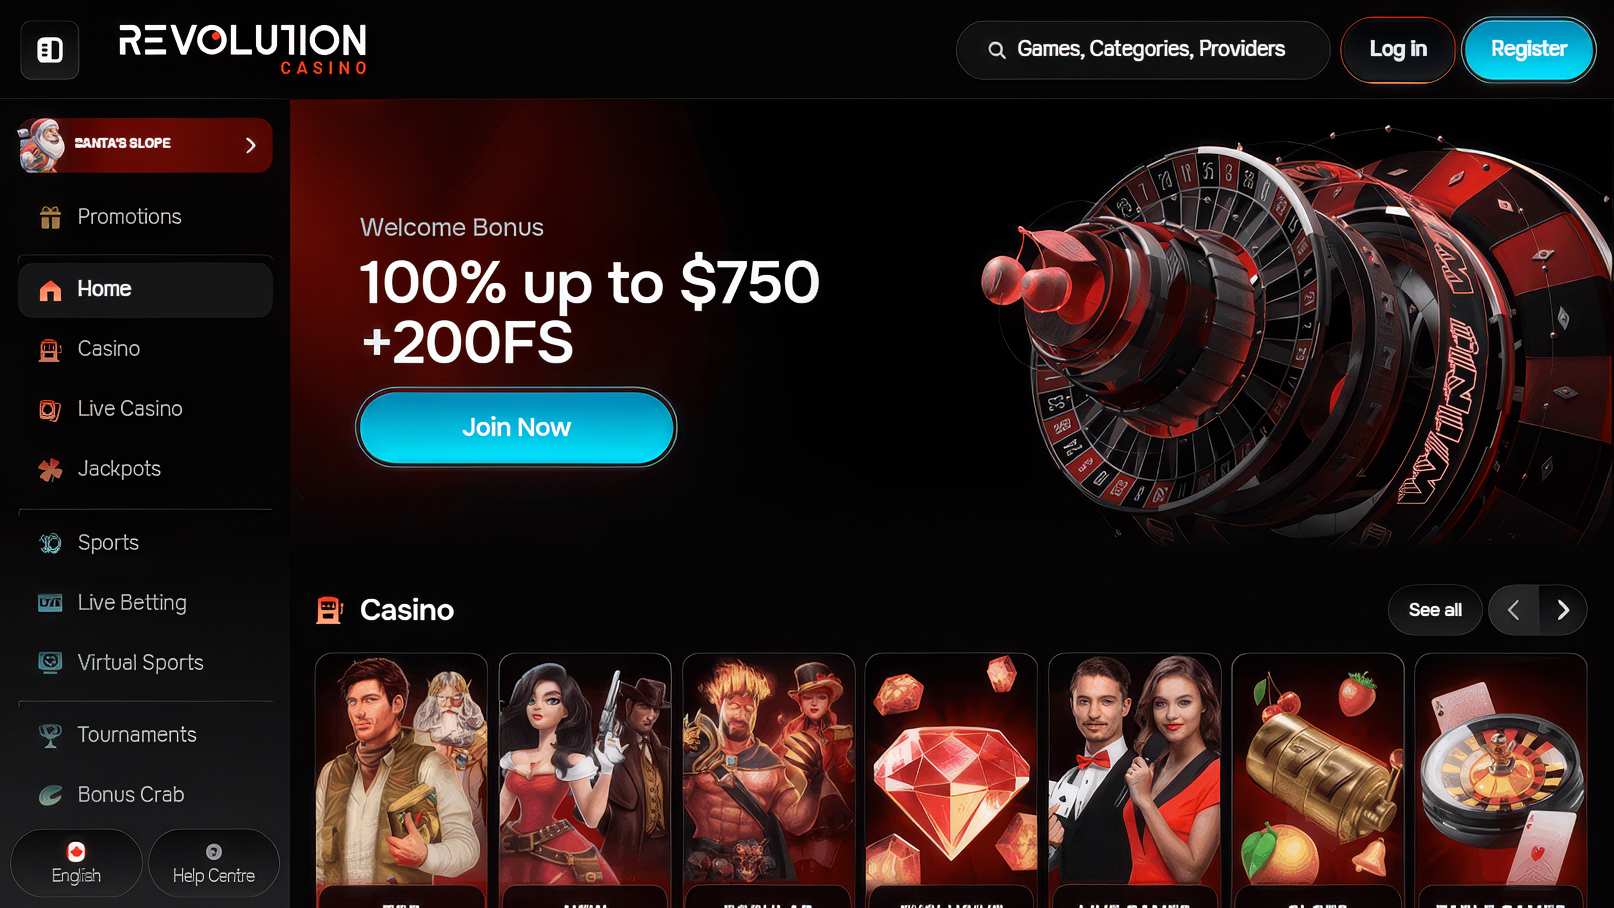
Task: Open Virtual Sports monitor icon
Action: point(50,663)
